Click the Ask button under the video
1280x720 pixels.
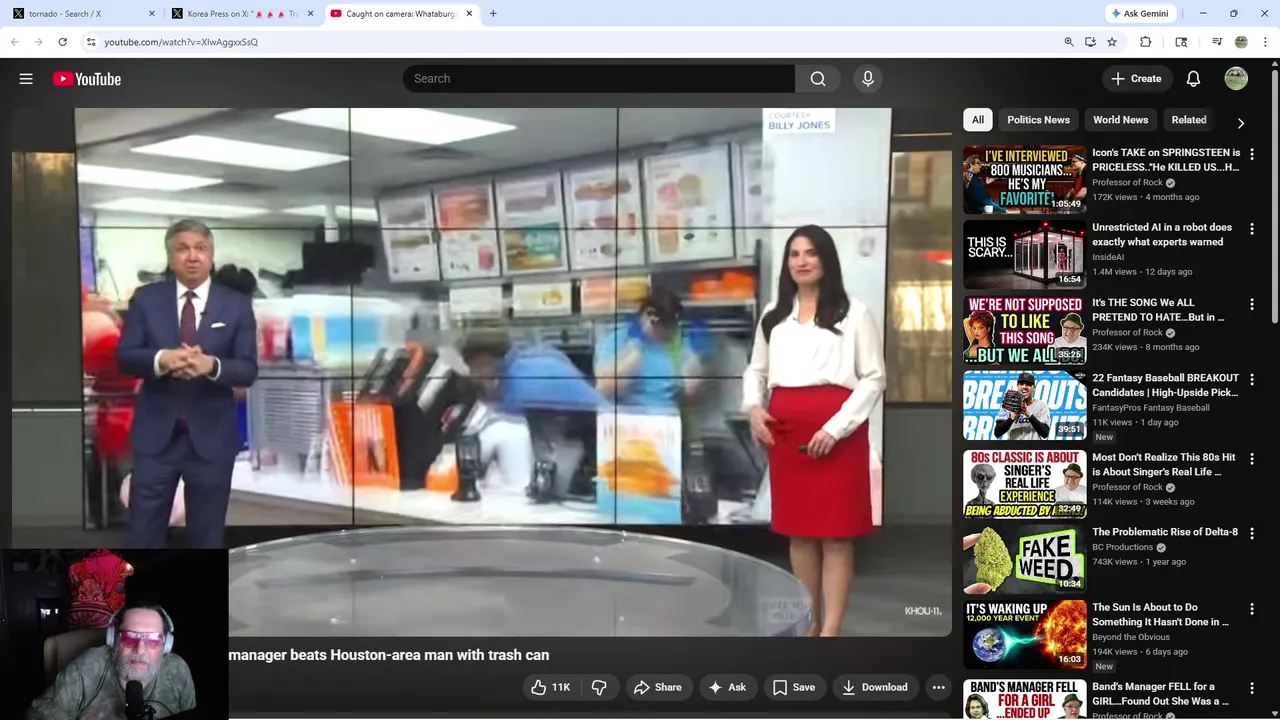point(728,687)
